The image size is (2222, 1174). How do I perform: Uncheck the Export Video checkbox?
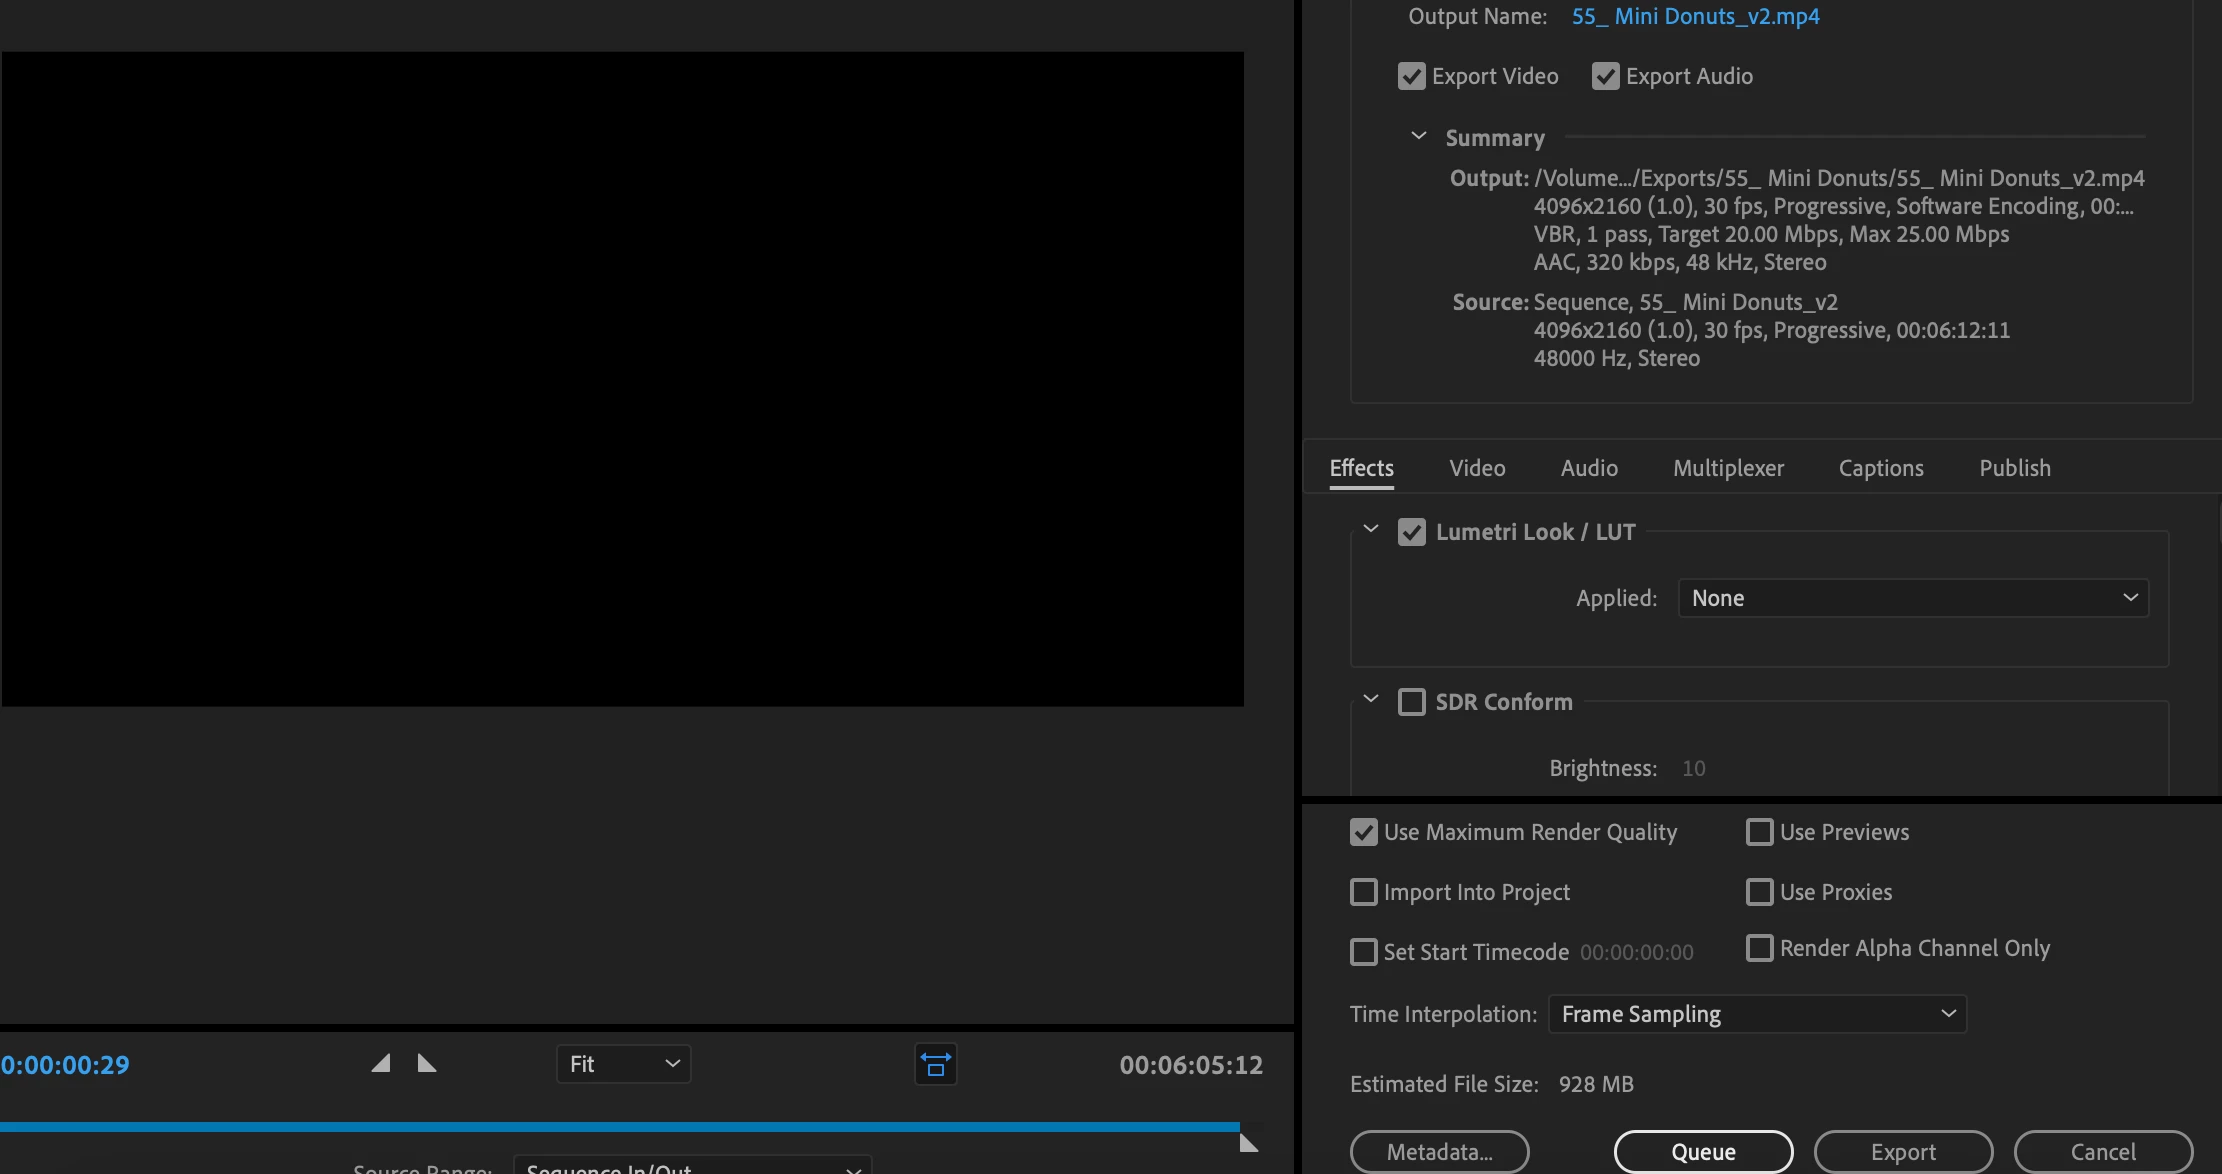pos(1411,76)
